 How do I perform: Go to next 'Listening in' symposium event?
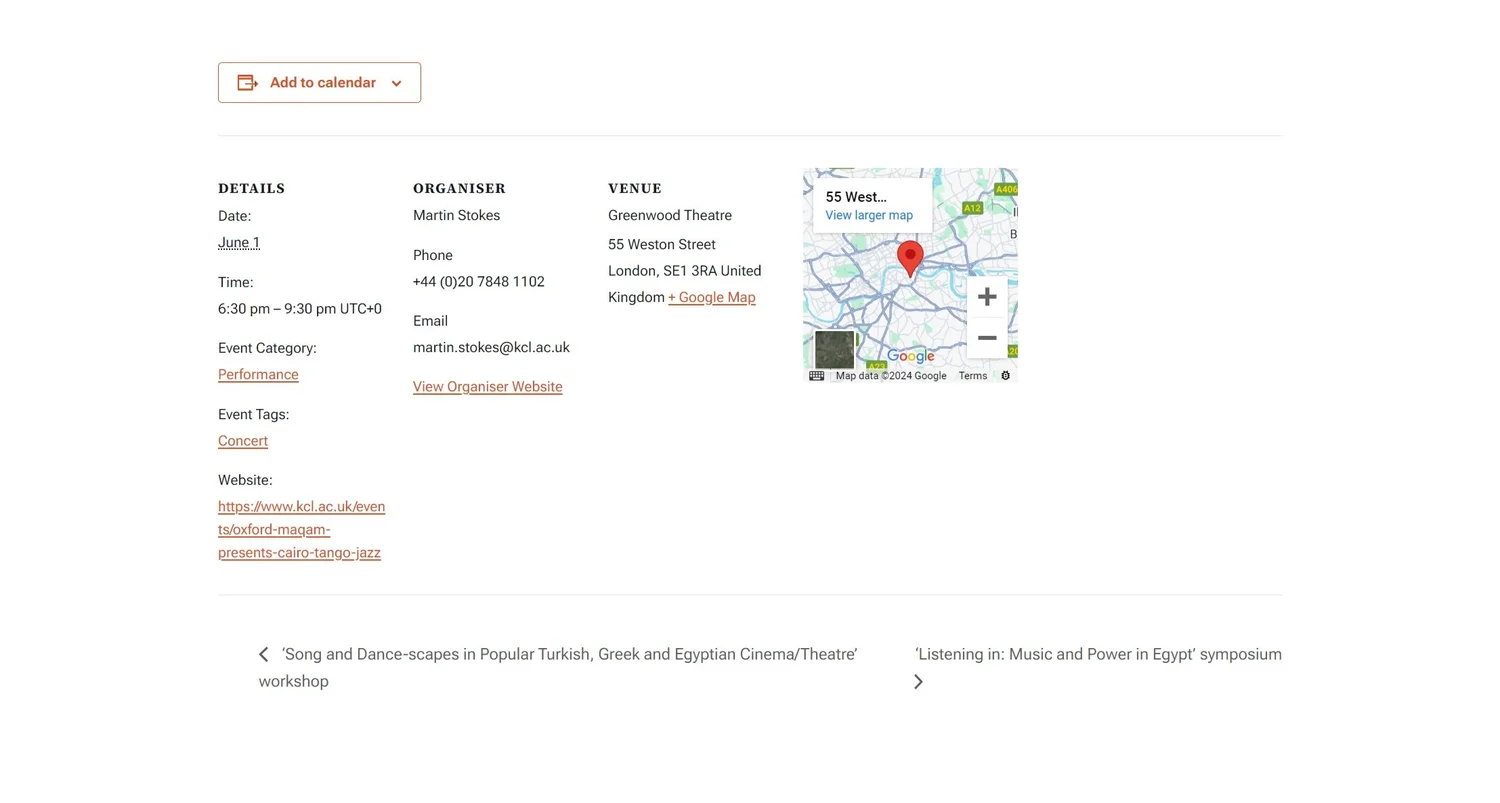[1098, 655]
